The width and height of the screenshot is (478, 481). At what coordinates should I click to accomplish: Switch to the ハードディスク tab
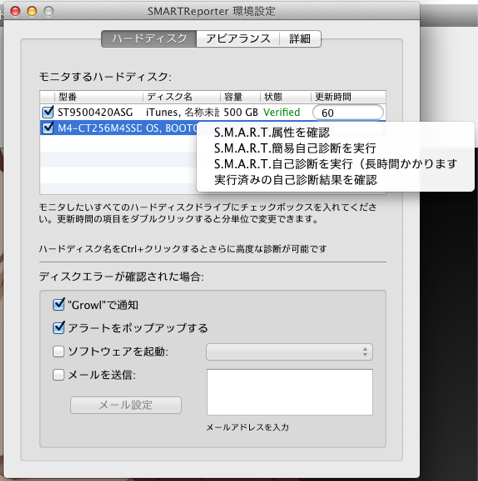149,39
